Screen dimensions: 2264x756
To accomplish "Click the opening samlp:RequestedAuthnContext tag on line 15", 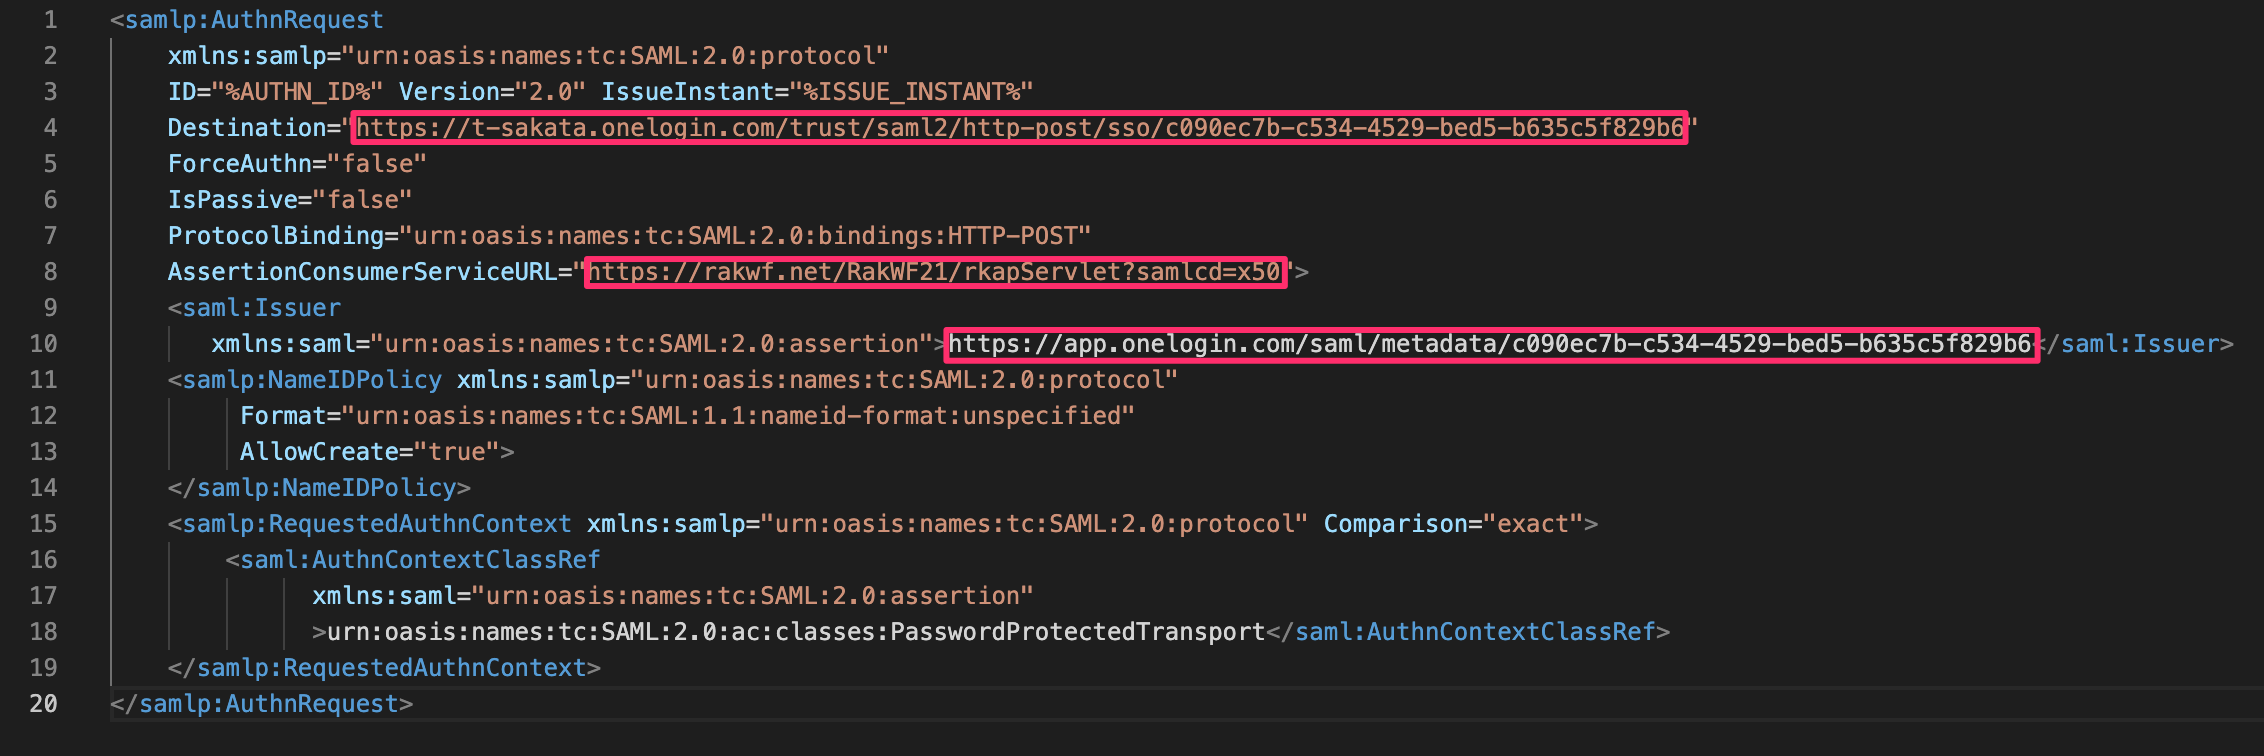I will [370, 524].
